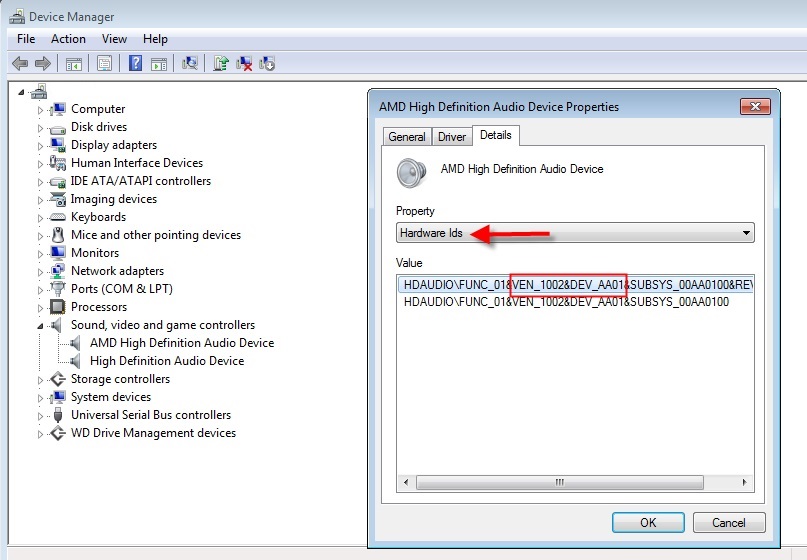Click the Value list scroll right arrow
The width and height of the screenshot is (807, 560).
point(744,482)
